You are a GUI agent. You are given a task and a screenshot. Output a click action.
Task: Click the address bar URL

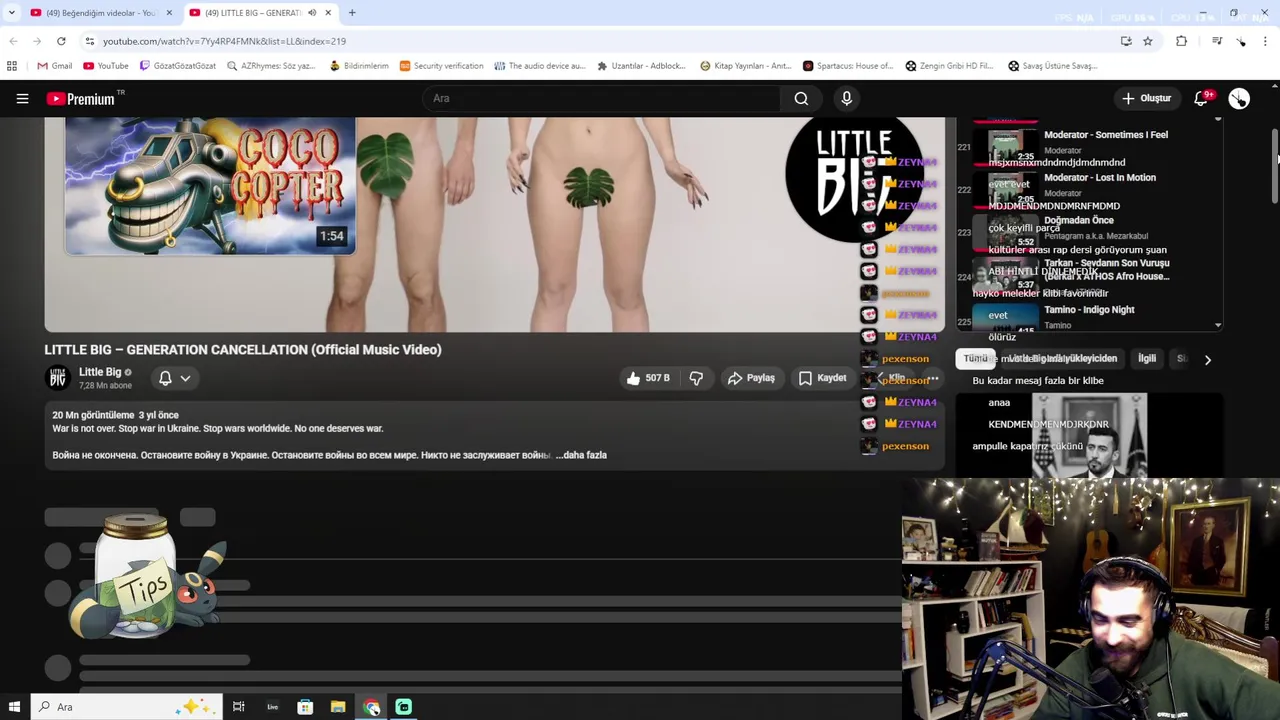[224, 41]
